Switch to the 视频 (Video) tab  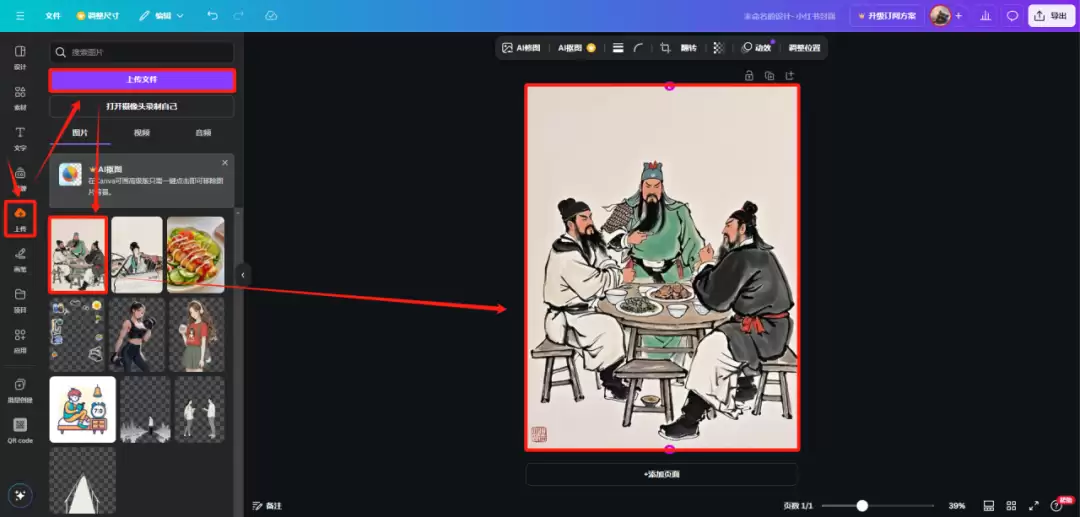(x=142, y=132)
